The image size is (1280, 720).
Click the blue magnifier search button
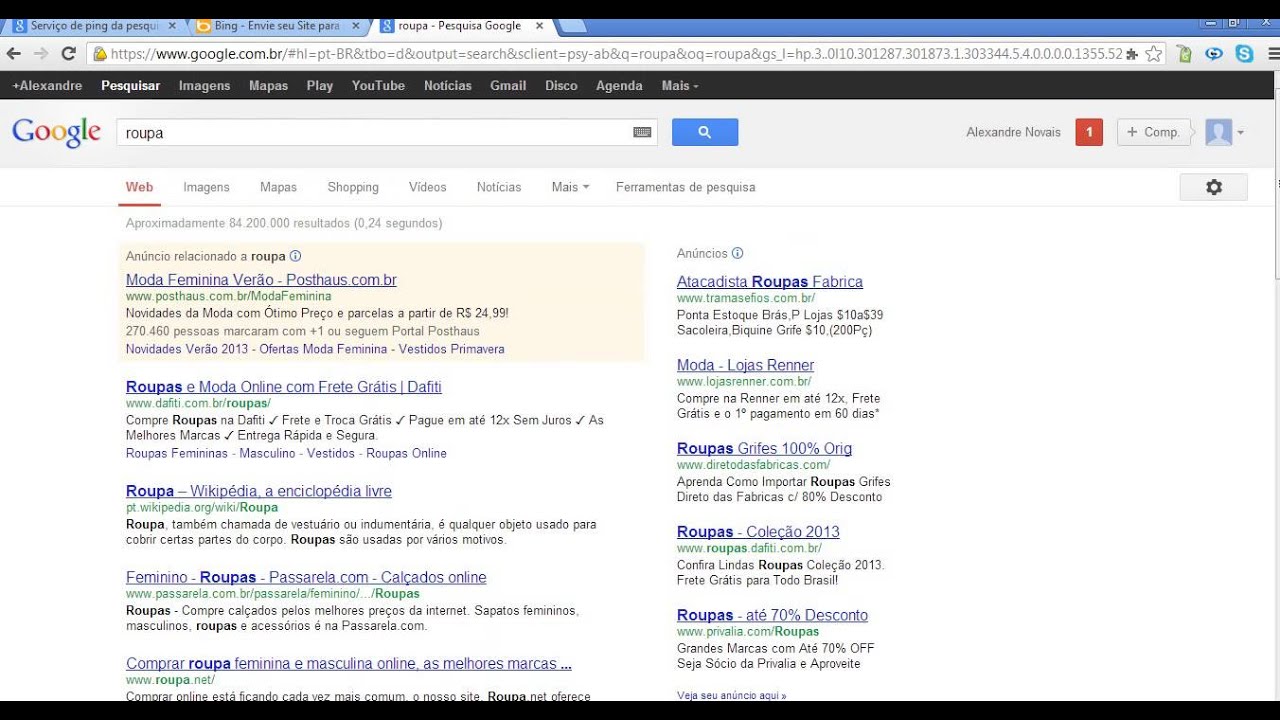[705, 132]
